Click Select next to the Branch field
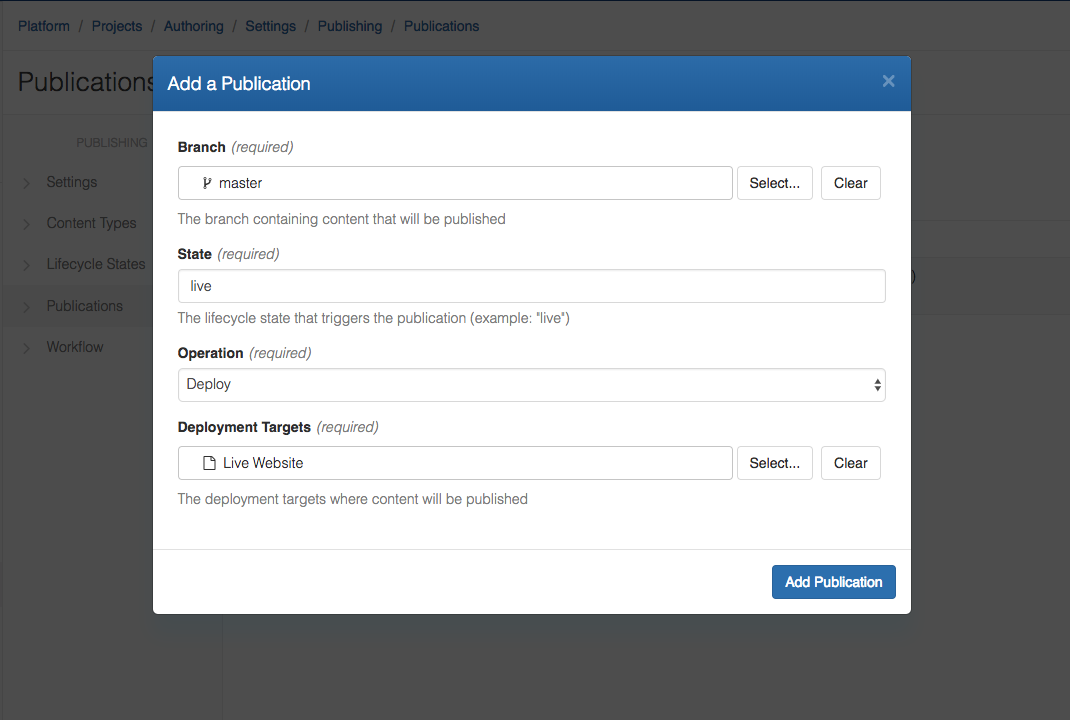 coord(774,183)
